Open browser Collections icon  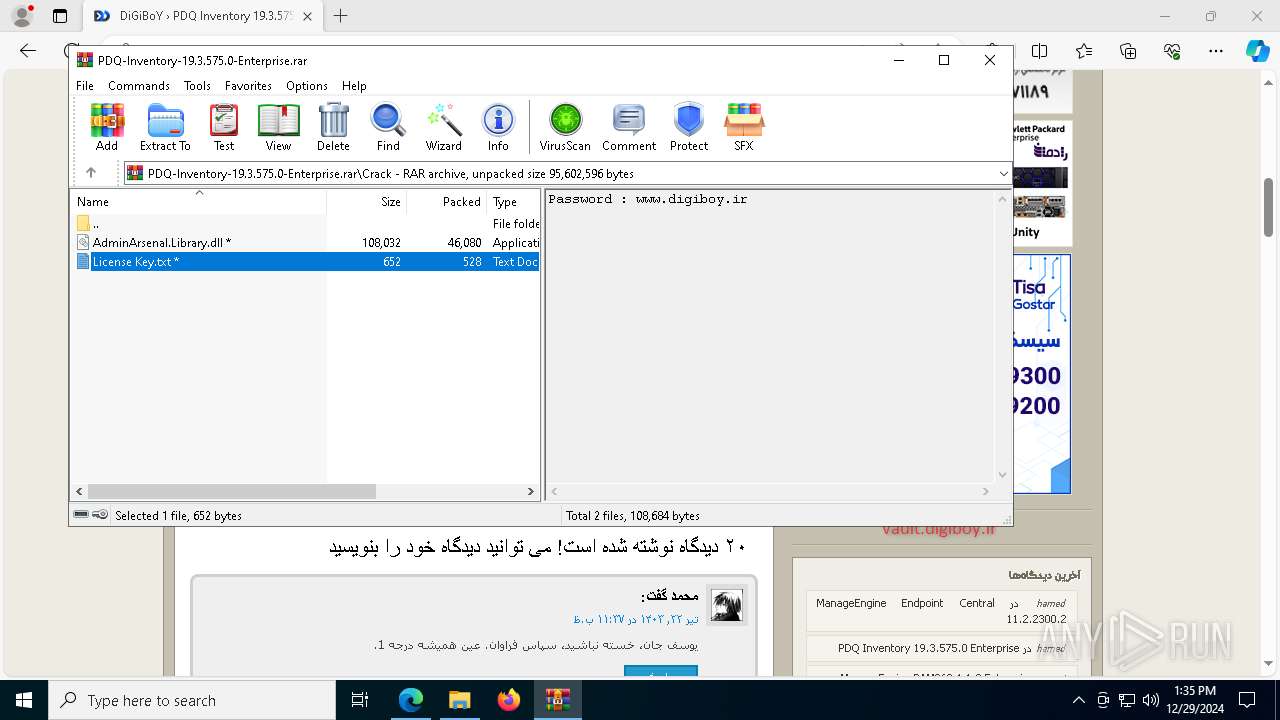point(1128,51)
